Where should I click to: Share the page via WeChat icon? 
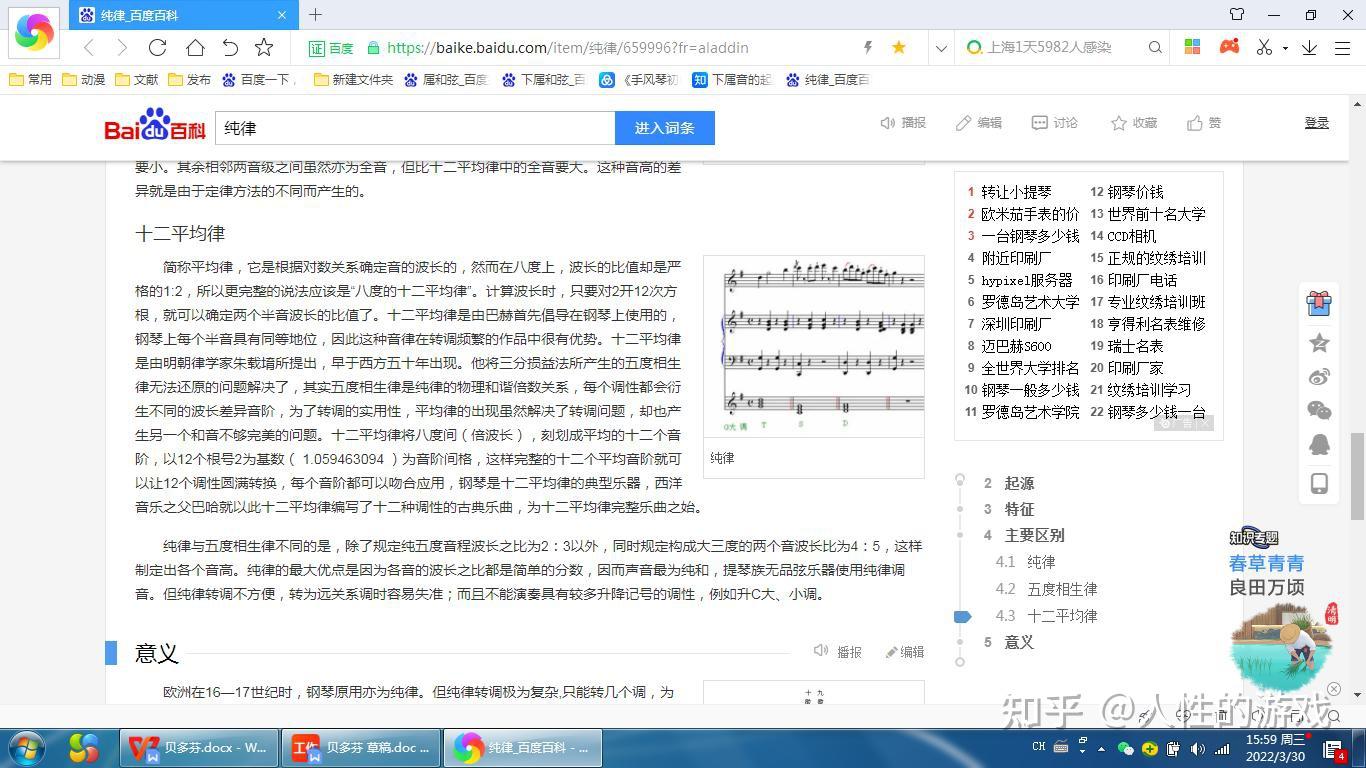click(1319, 410)
